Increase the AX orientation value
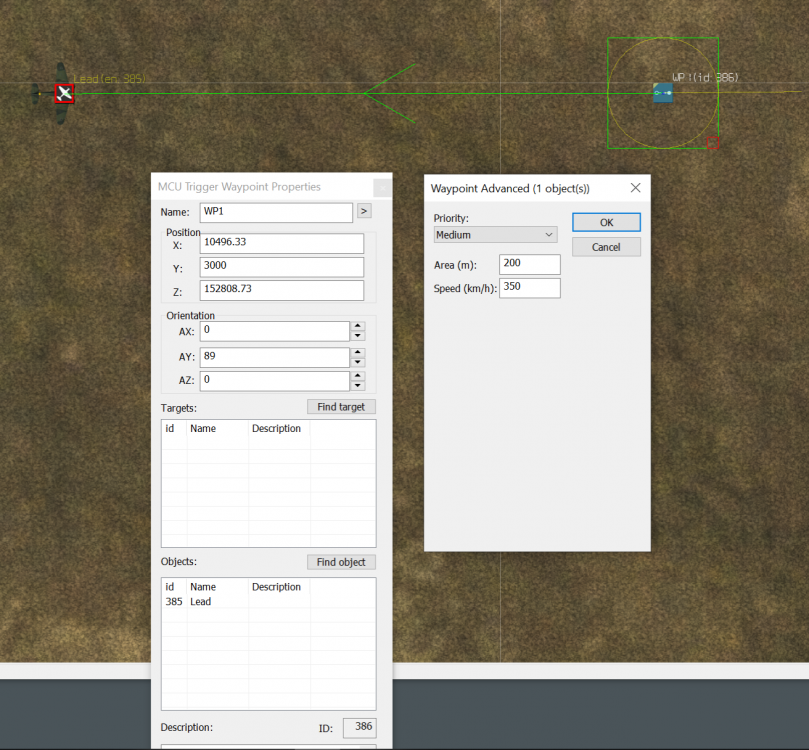 [357, 326]
